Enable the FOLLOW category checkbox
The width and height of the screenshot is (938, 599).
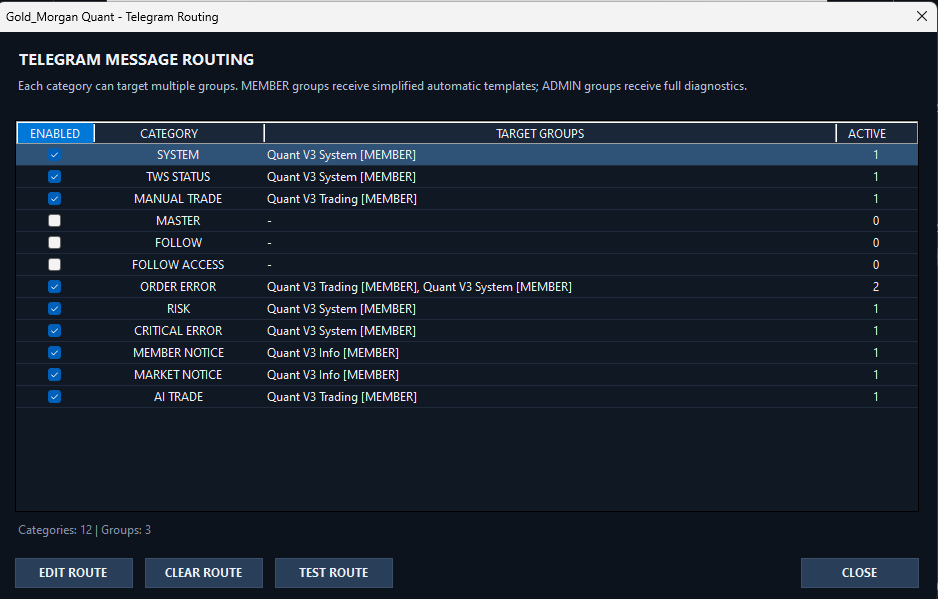pyautogui.click(x=54, y=243)
